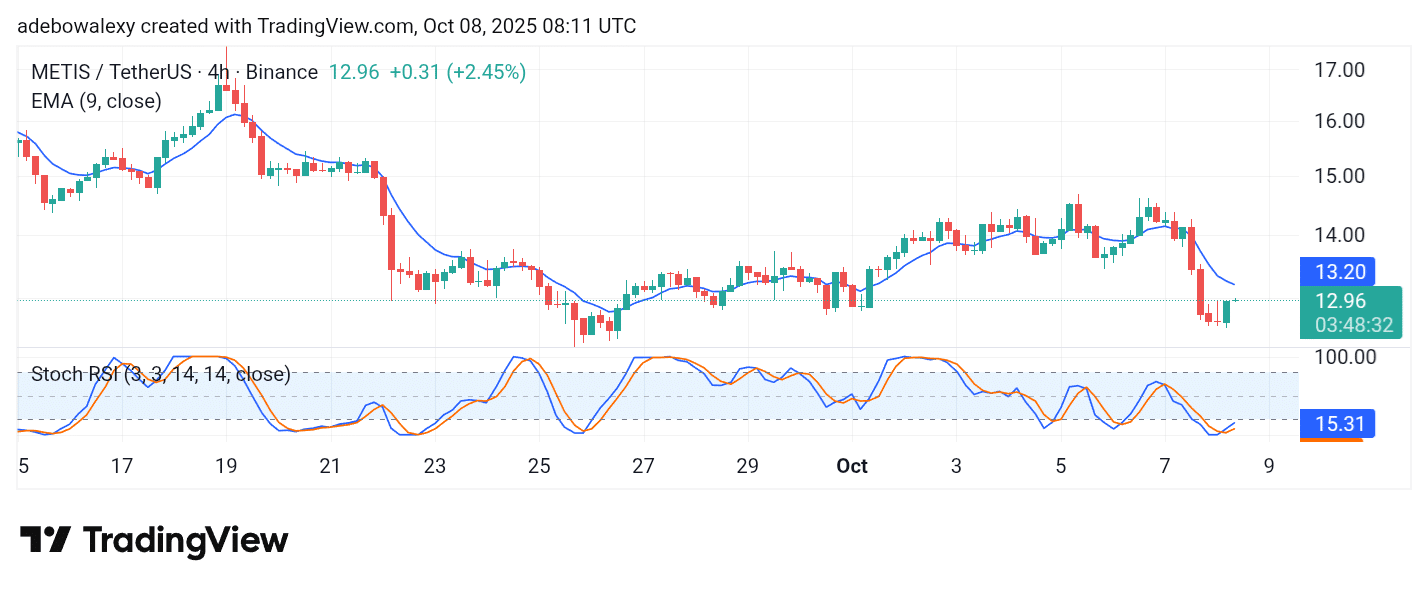Click the 100.00 Stoch RSI scale label
Screen dimensions: 1428x591
[x=1344, y=357]
